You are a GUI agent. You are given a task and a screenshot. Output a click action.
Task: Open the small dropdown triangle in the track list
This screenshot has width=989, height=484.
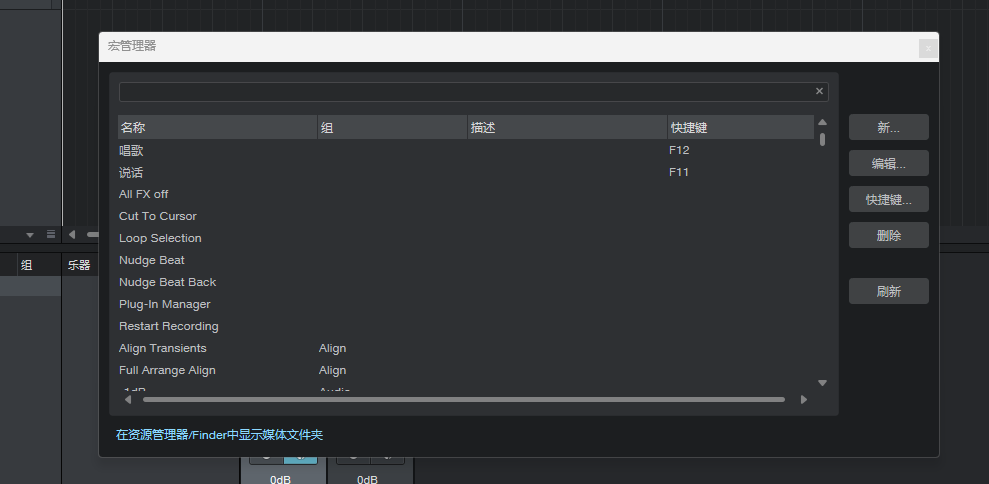tap(30, 235)
